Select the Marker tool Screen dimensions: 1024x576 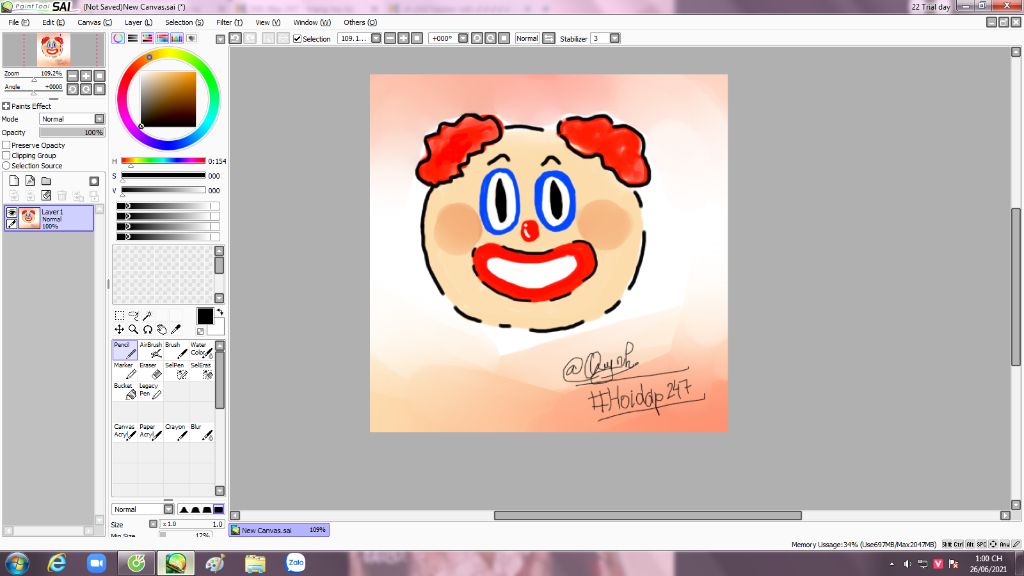click(124, 370)
